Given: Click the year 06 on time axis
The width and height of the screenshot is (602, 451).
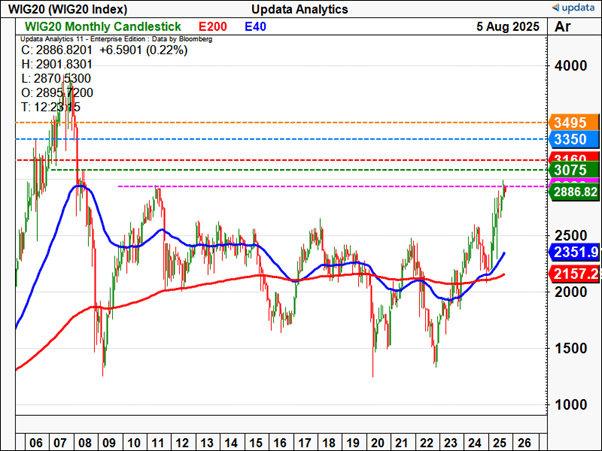Looking at the screenshot, I should 36,443.
